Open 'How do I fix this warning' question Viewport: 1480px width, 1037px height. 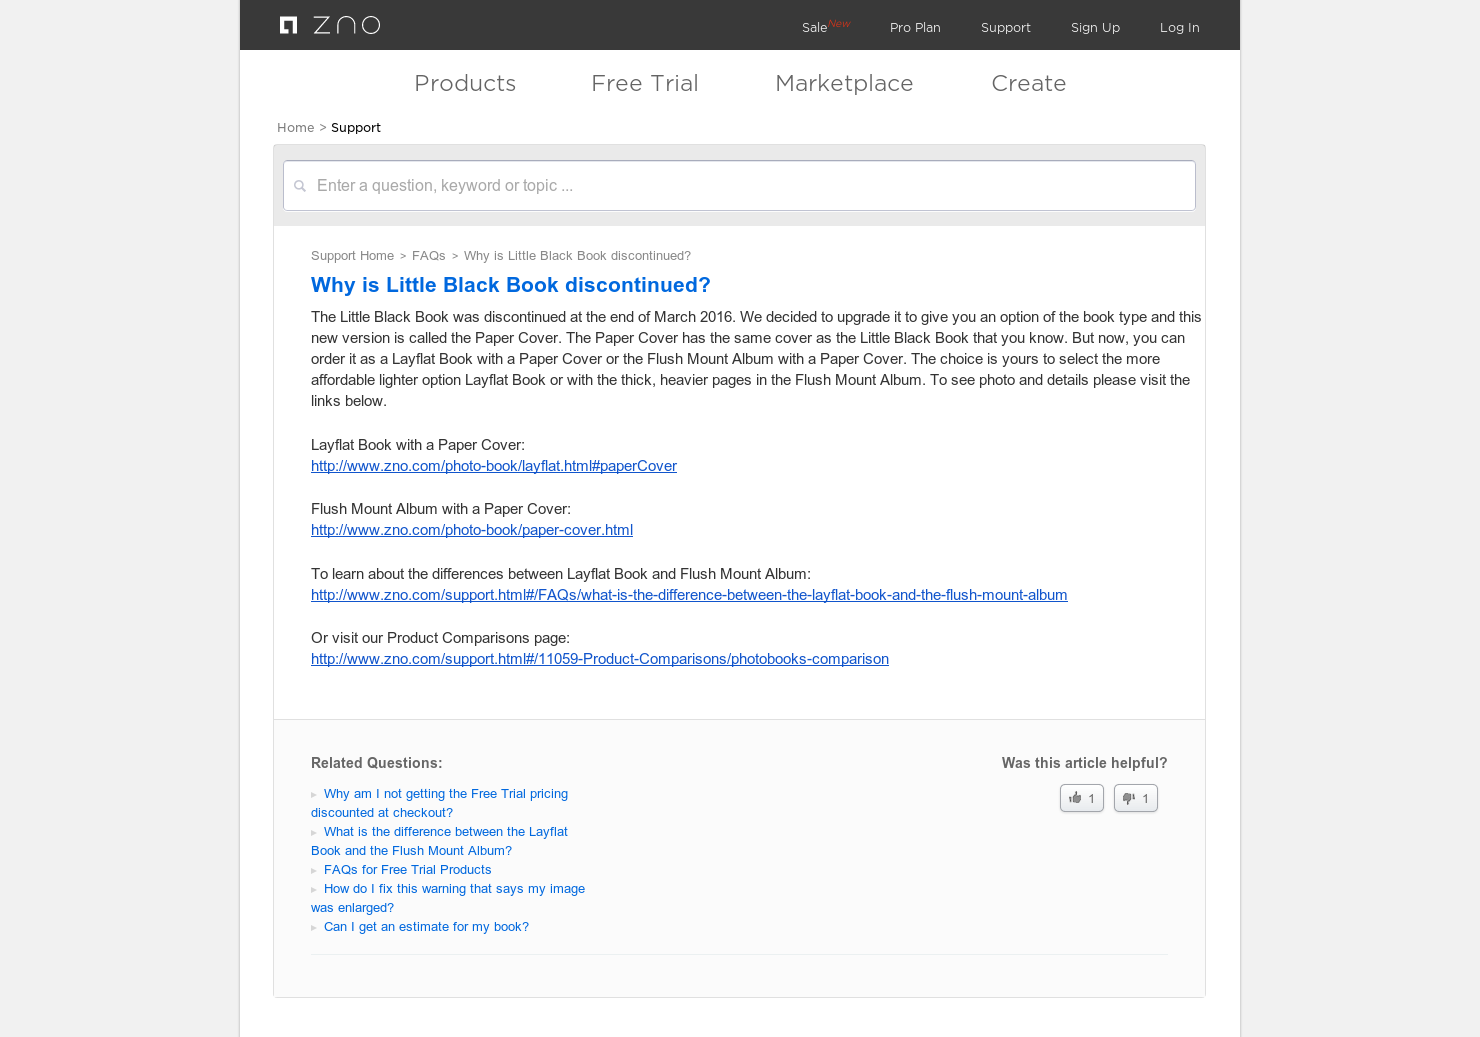[x=448, y=898]
